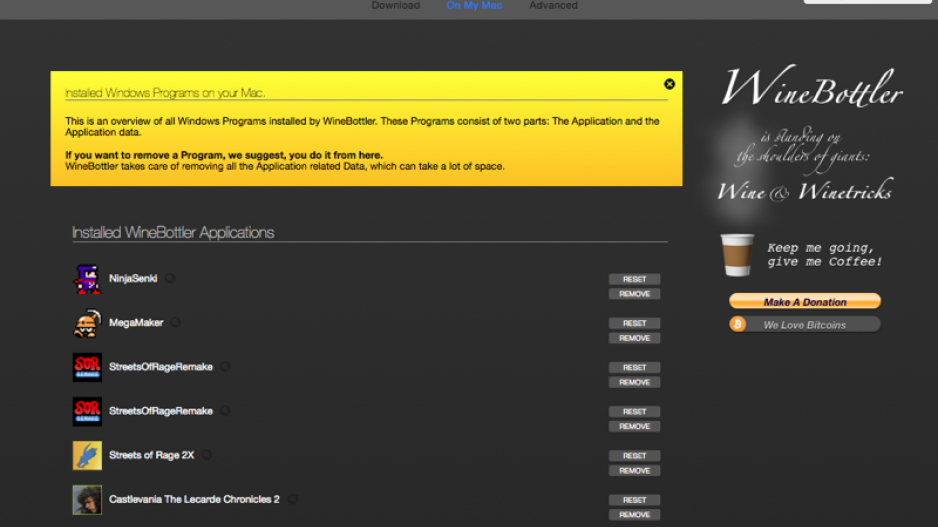The width and height of the screenshot is (938, 527).
Task: Click the Make A Donation button
Action: point(805,301)
